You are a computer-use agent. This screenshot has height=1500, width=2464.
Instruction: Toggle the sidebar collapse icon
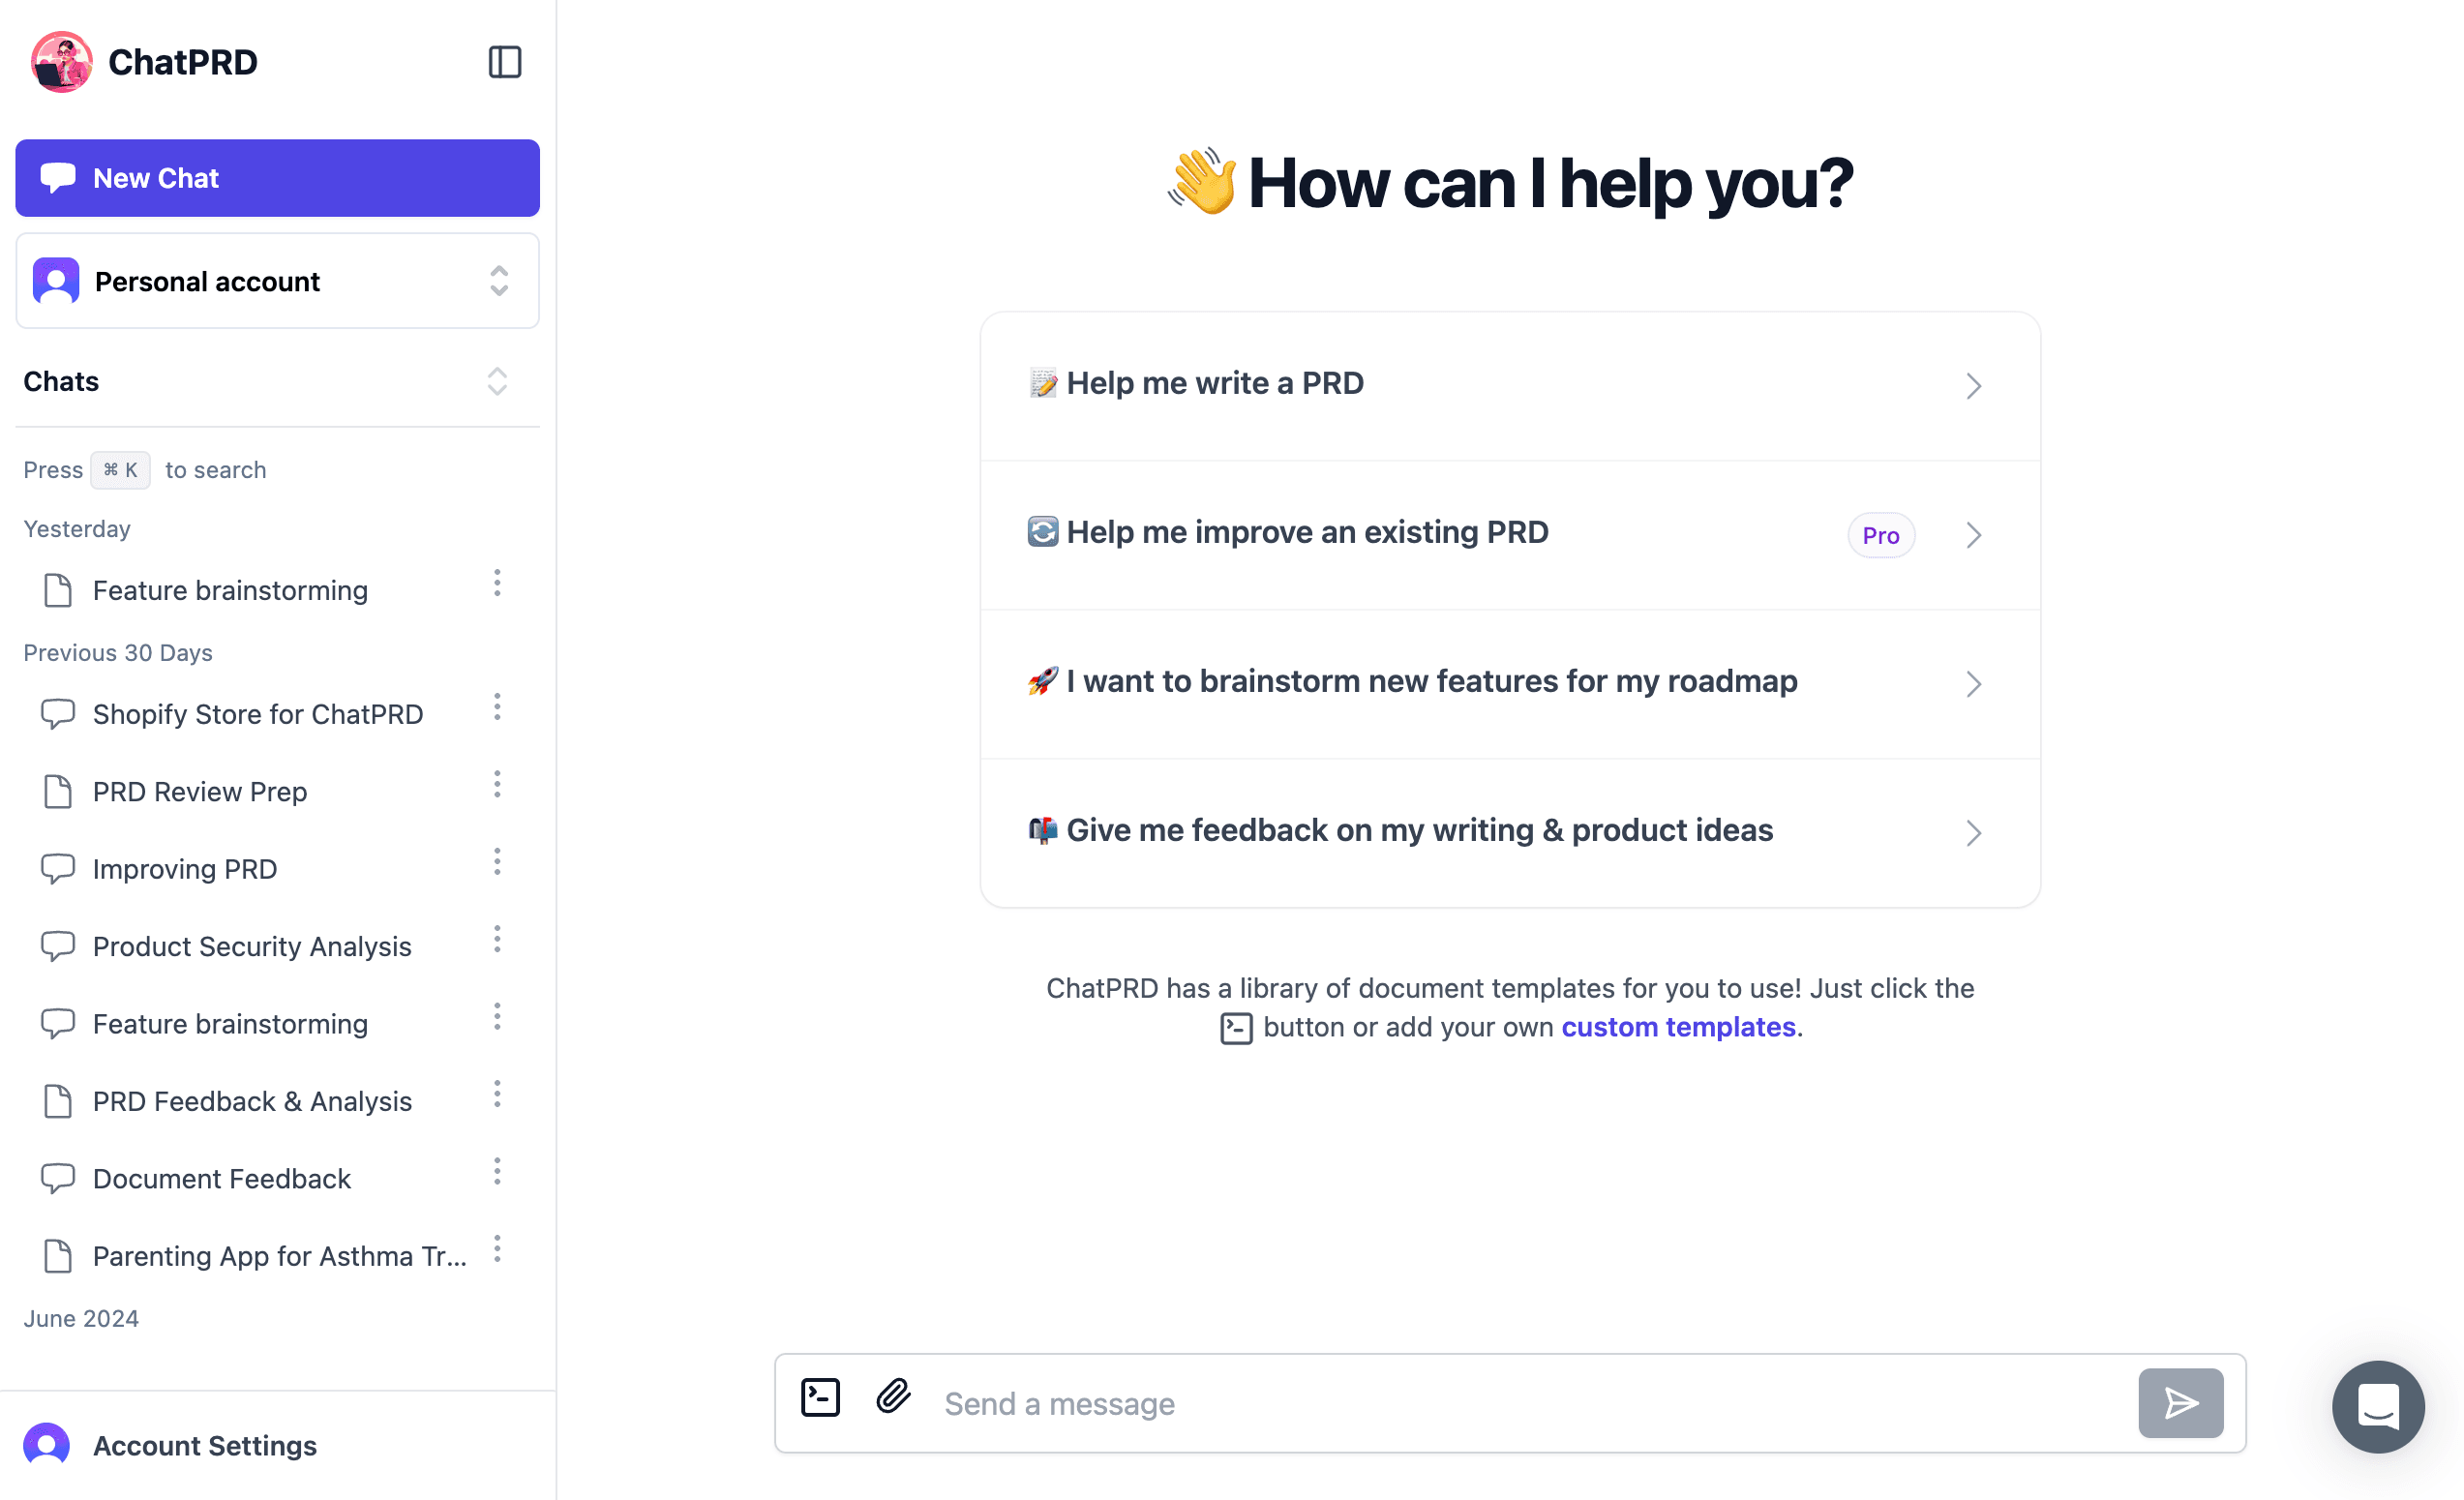click(x=504, y=62)
